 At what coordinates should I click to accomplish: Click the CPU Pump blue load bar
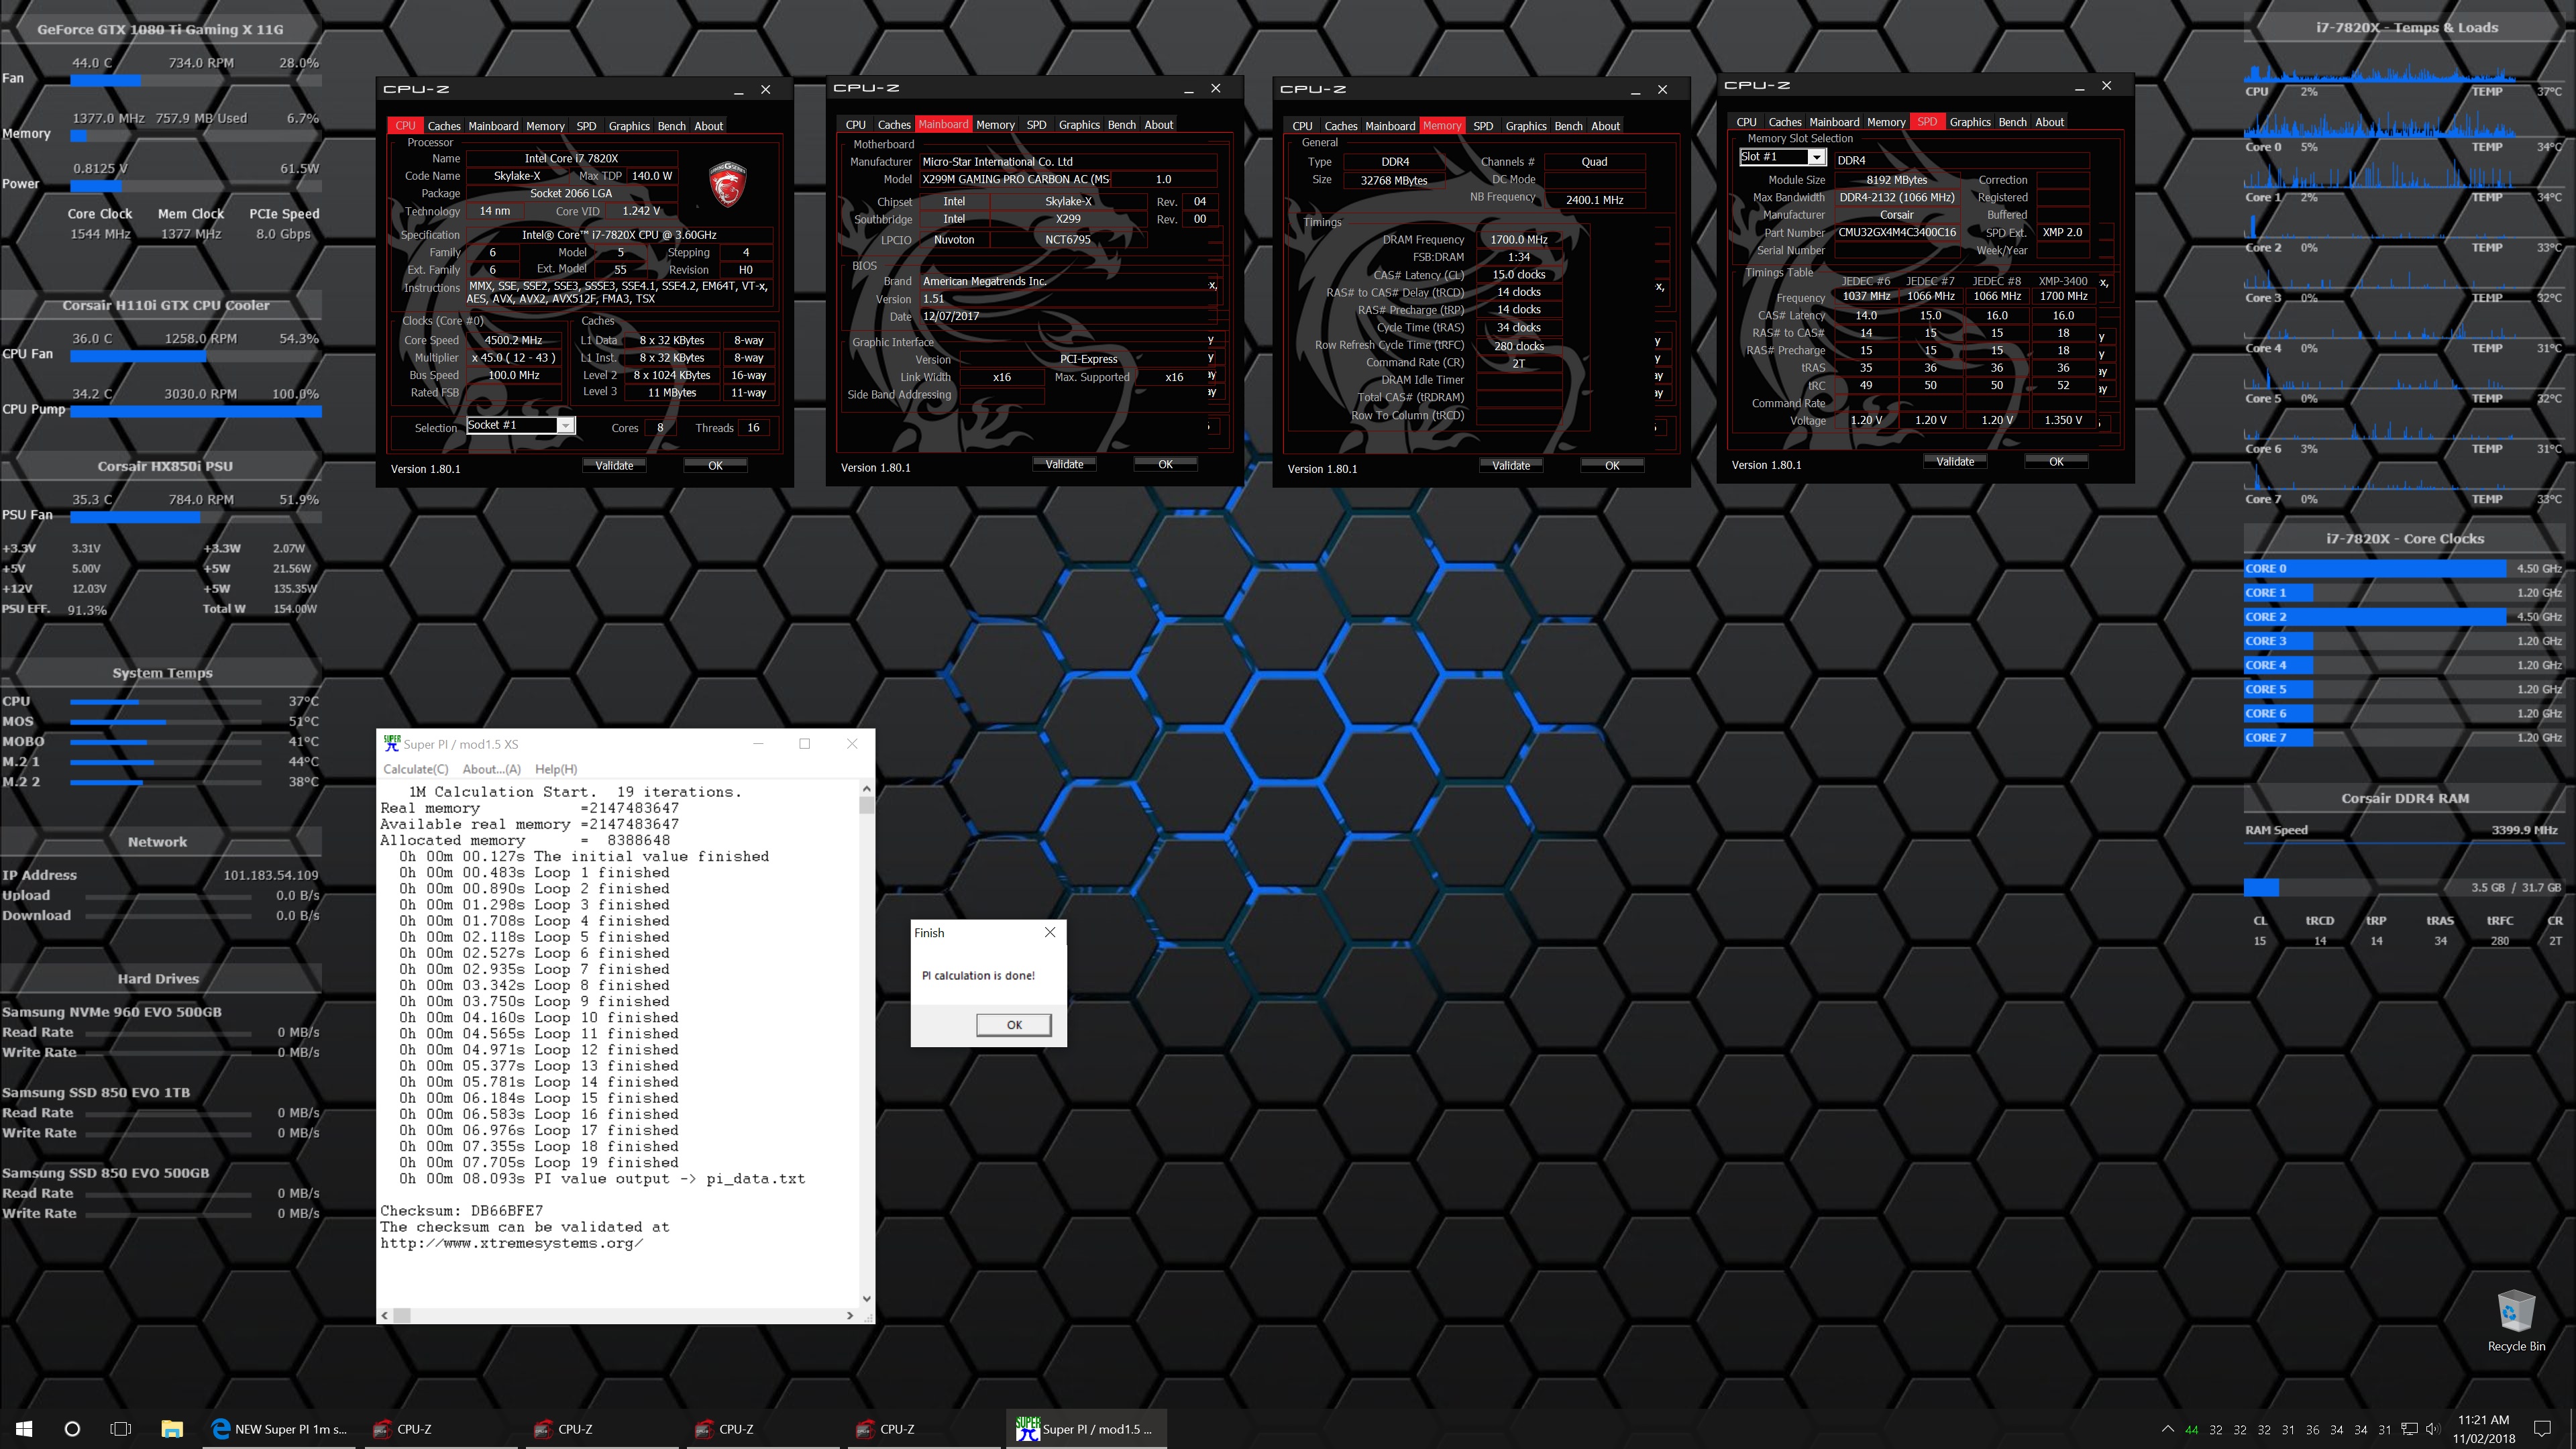196,411
